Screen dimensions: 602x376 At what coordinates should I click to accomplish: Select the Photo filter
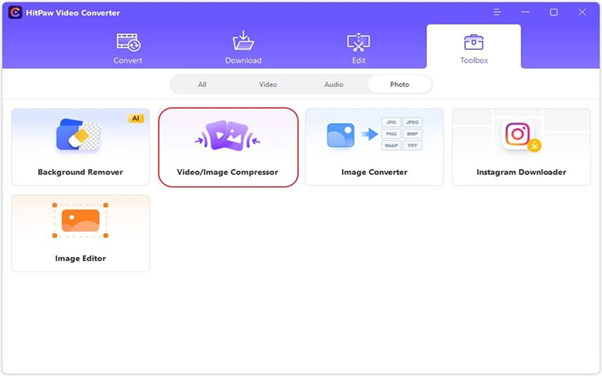(x=400, y=84)
